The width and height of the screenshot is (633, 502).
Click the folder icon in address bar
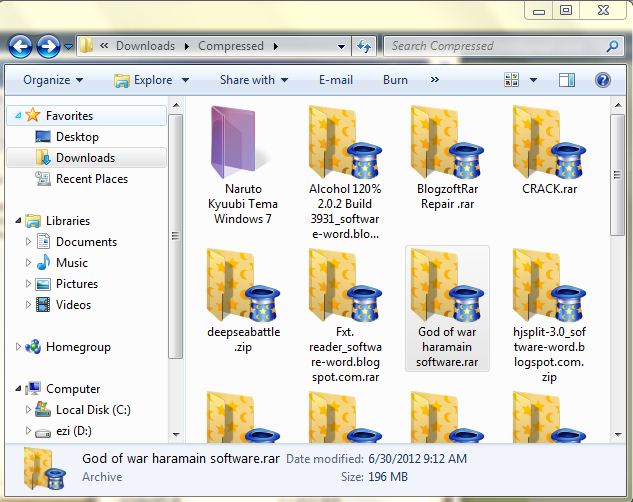pyautogui.click(x=86, y=46)
